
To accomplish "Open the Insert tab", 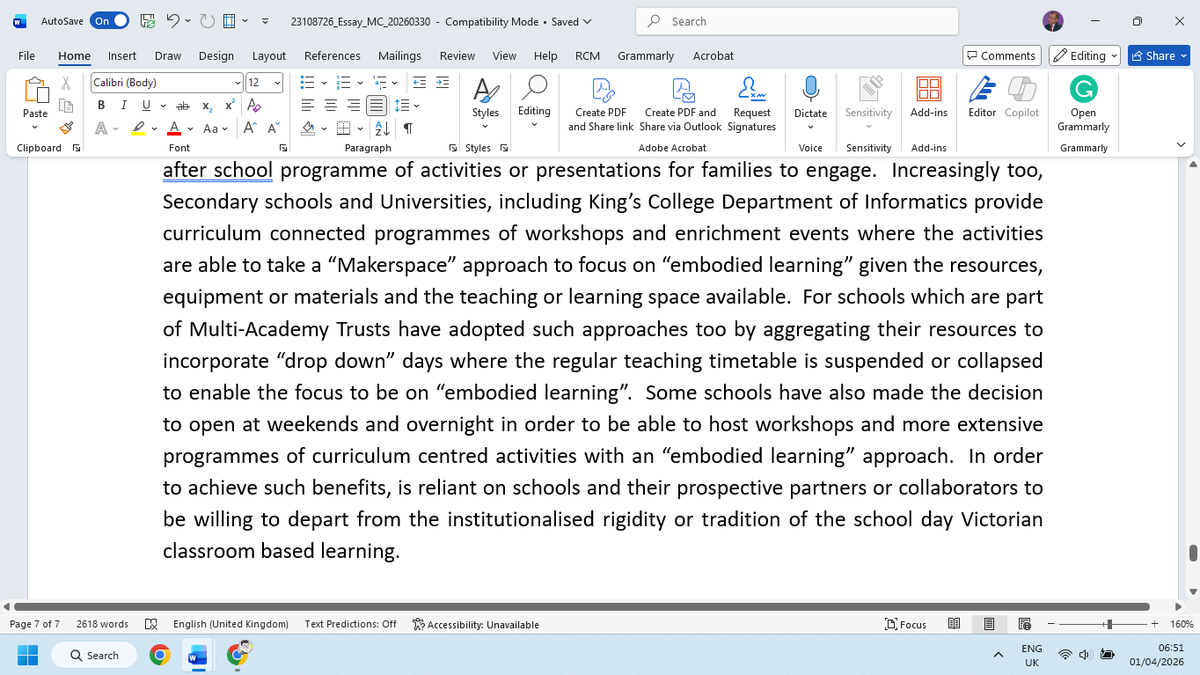I will (x=122, y=56).
